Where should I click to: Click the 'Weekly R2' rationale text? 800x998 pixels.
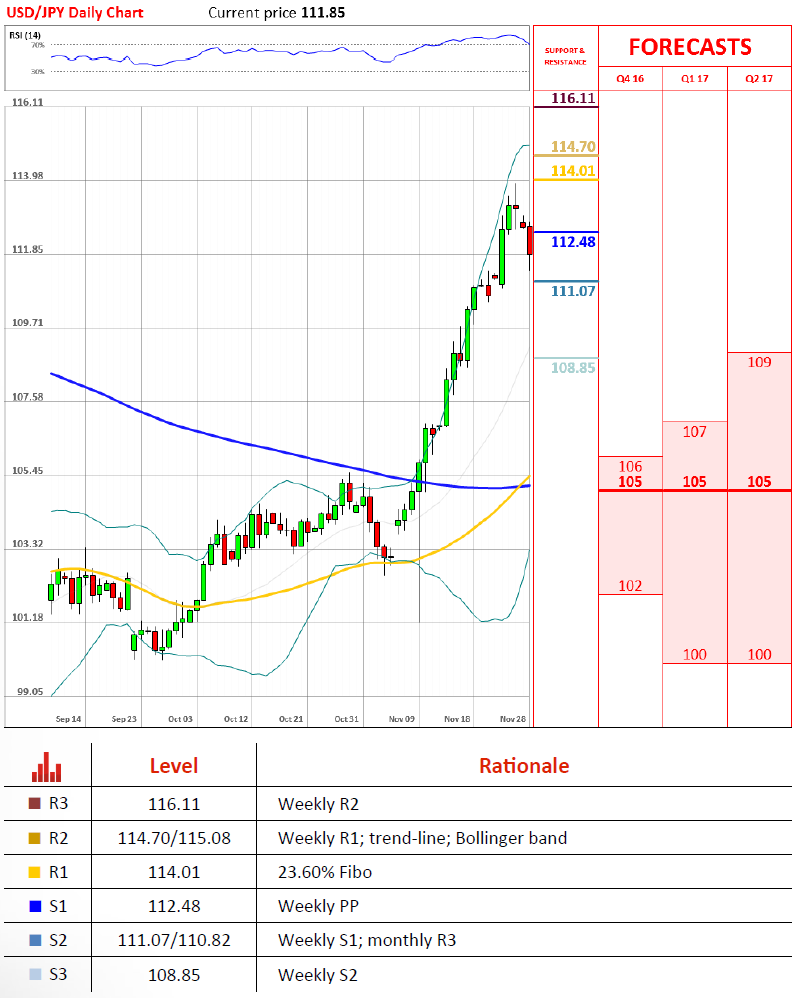click(318, 804)
